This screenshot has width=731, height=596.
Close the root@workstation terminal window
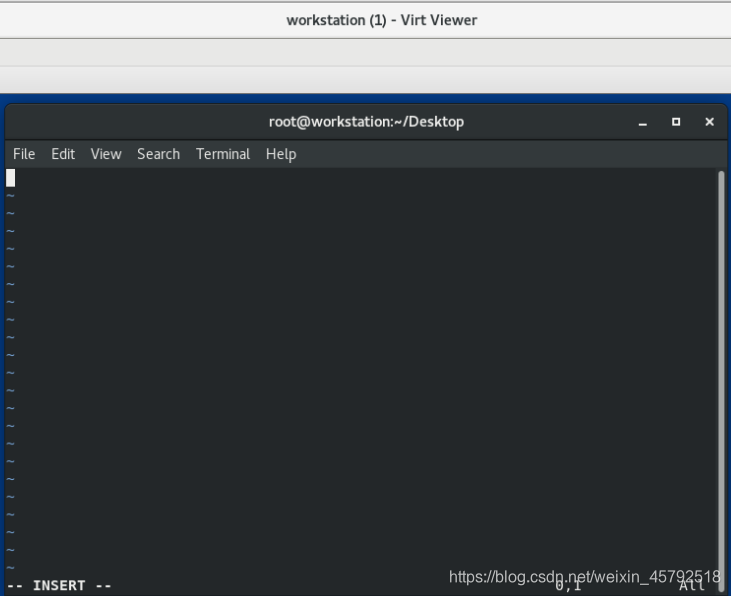coord(710,122)
